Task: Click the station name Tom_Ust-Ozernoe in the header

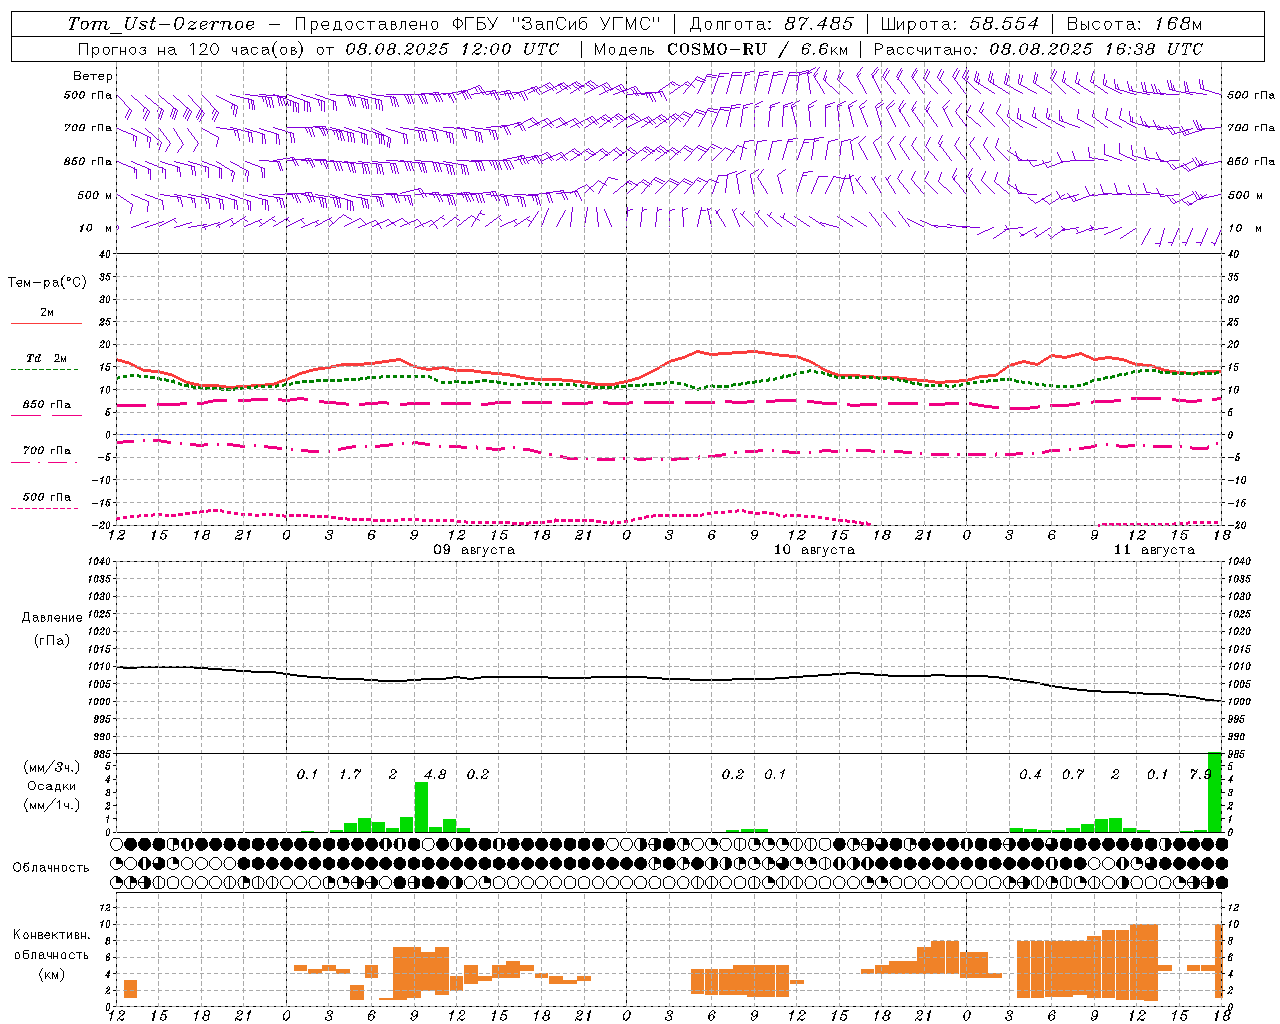Action: pos(161,24)
